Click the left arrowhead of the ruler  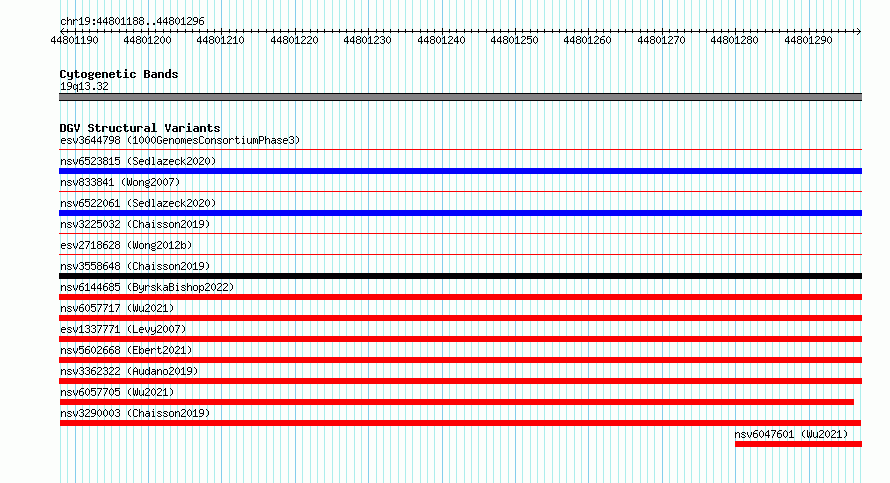pos(62,31)
